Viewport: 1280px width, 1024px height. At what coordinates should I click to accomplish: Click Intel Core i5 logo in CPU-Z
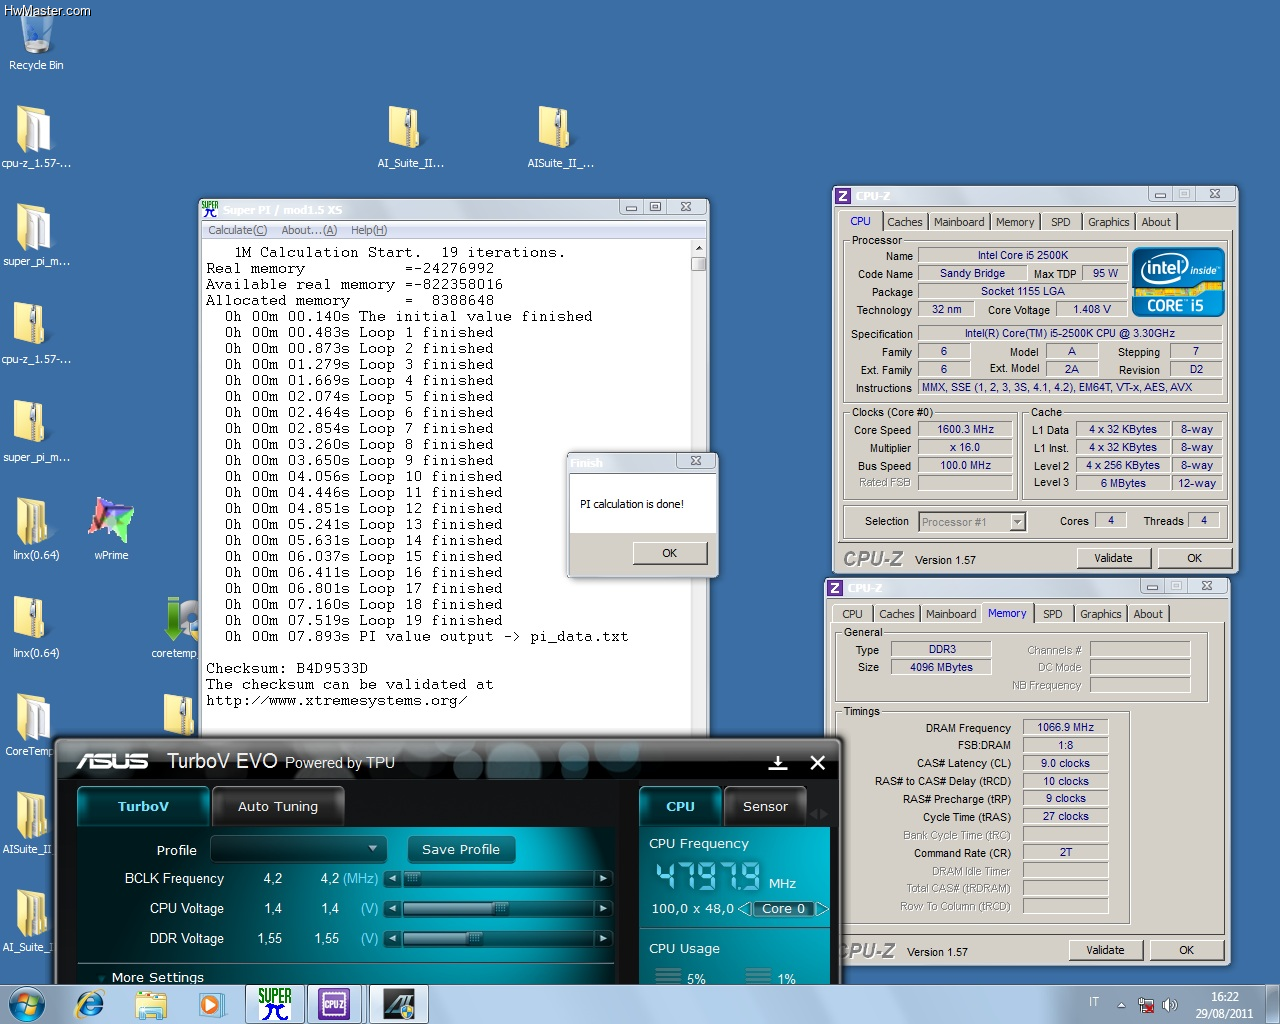[1178, 281]
